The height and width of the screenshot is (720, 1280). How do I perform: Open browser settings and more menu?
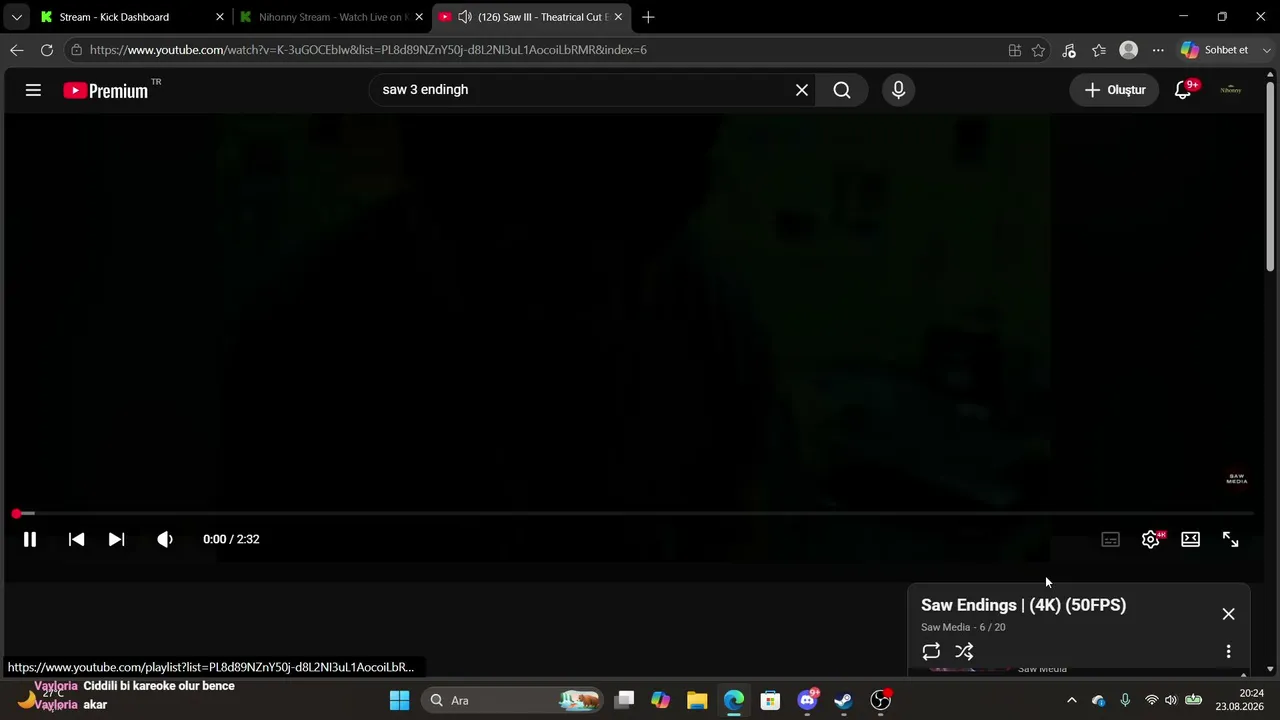pyautogui.click(x=1158, y=50)
